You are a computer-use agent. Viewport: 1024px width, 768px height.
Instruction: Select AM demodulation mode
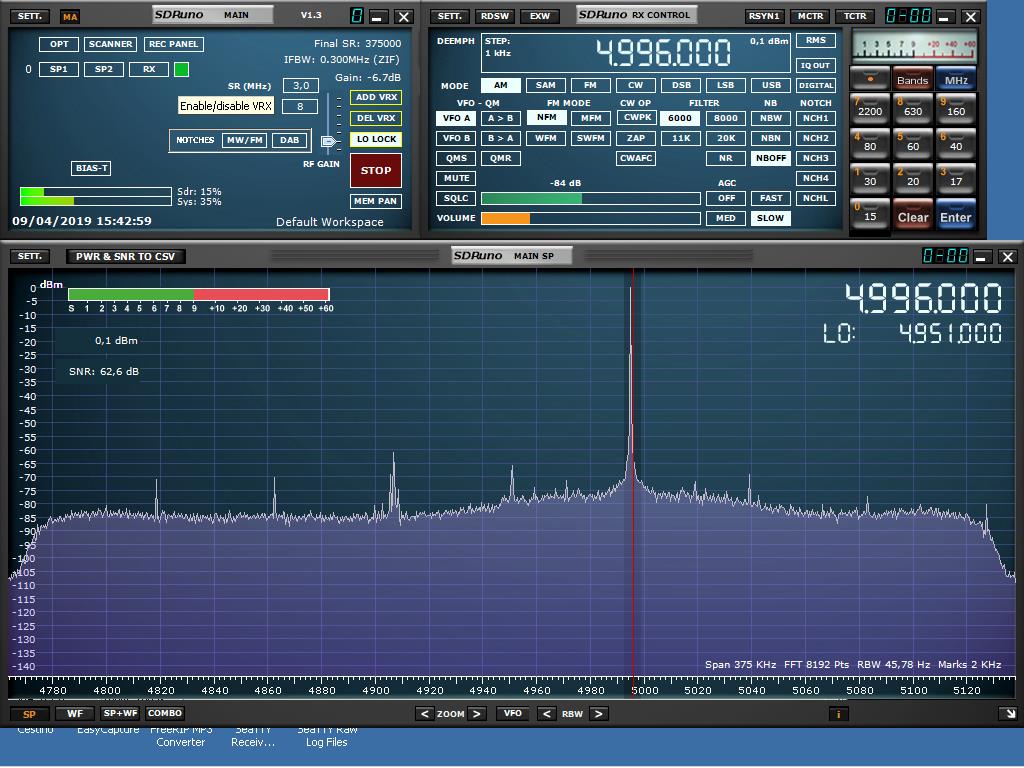pyautogui.click(x=501, y=85)
